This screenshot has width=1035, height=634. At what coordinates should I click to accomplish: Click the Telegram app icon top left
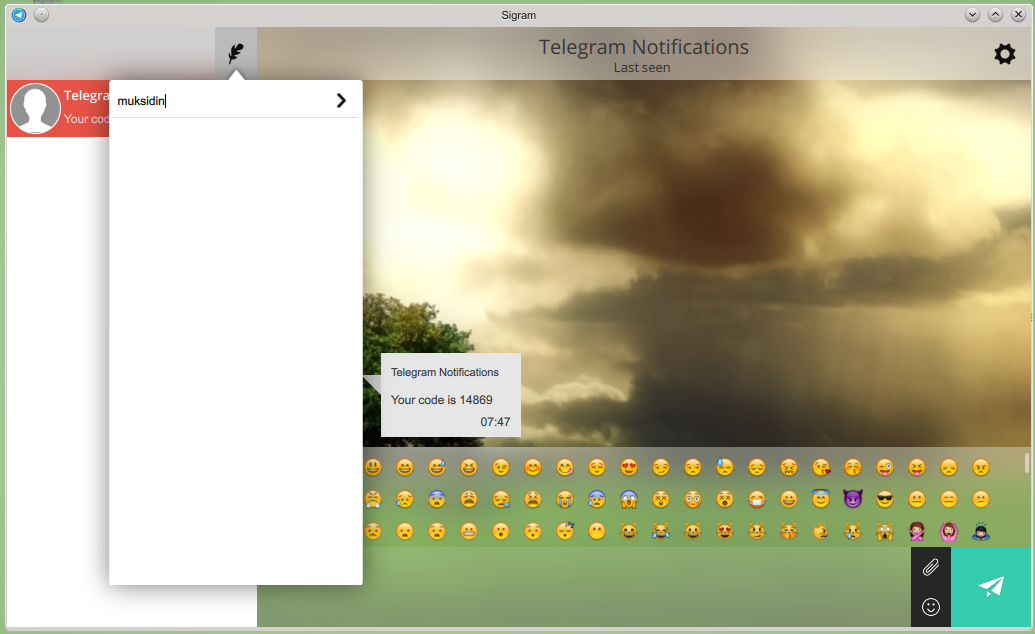click(x=17, y=14)
